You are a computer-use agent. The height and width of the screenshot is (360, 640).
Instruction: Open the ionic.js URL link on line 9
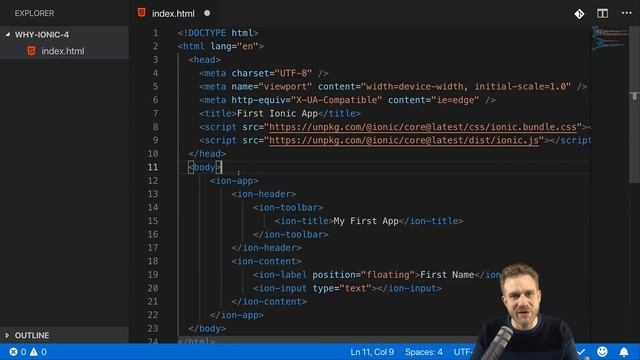(404, 140)
